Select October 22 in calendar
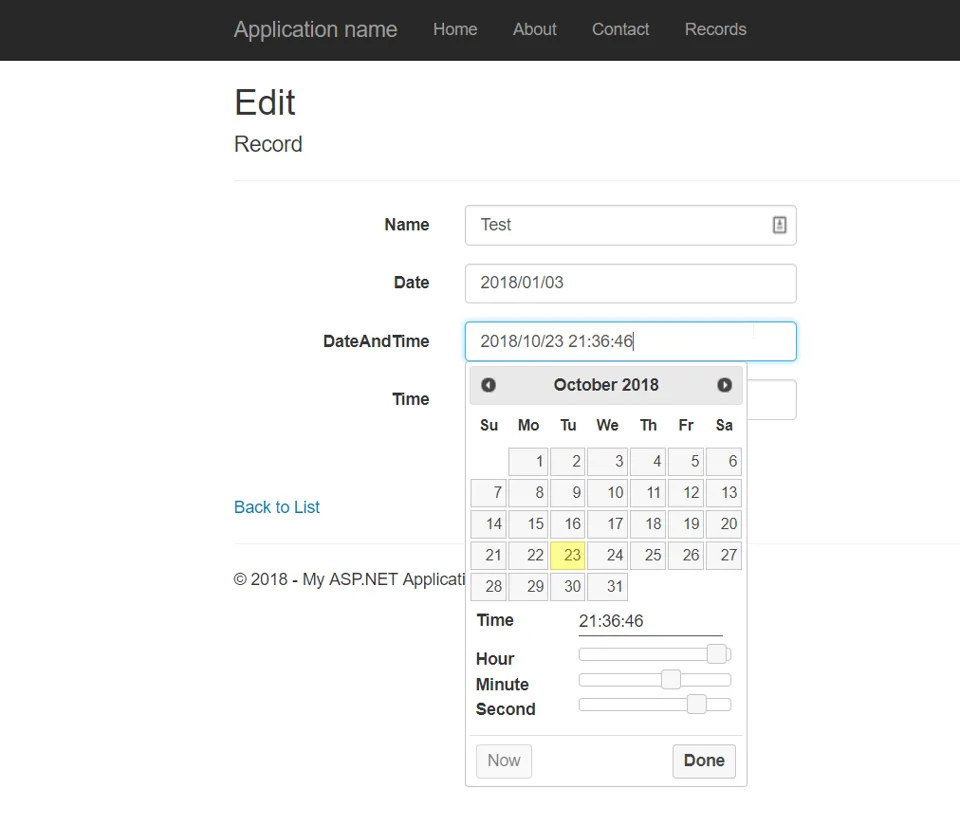This screenshot has height=825, width=960. [x=528, y=555]
